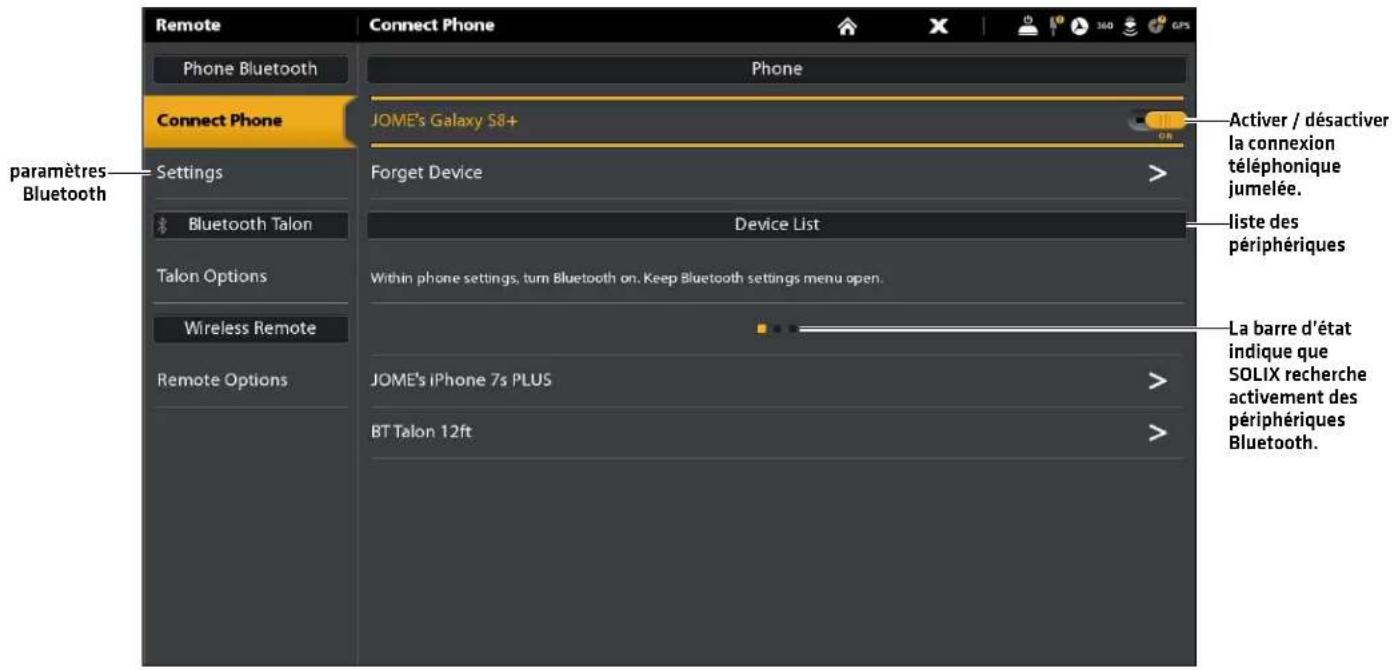Select JOME's iPhone 7s PLUS device name
This screenshot has height=670, width=1392.
461,380
